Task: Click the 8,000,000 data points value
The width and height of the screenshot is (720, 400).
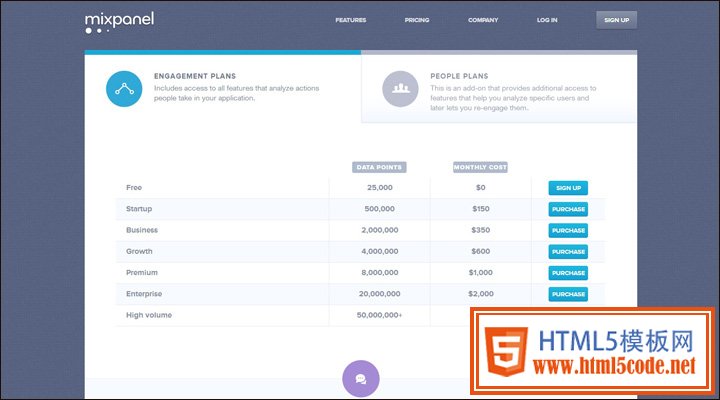Action: [380, 272]
